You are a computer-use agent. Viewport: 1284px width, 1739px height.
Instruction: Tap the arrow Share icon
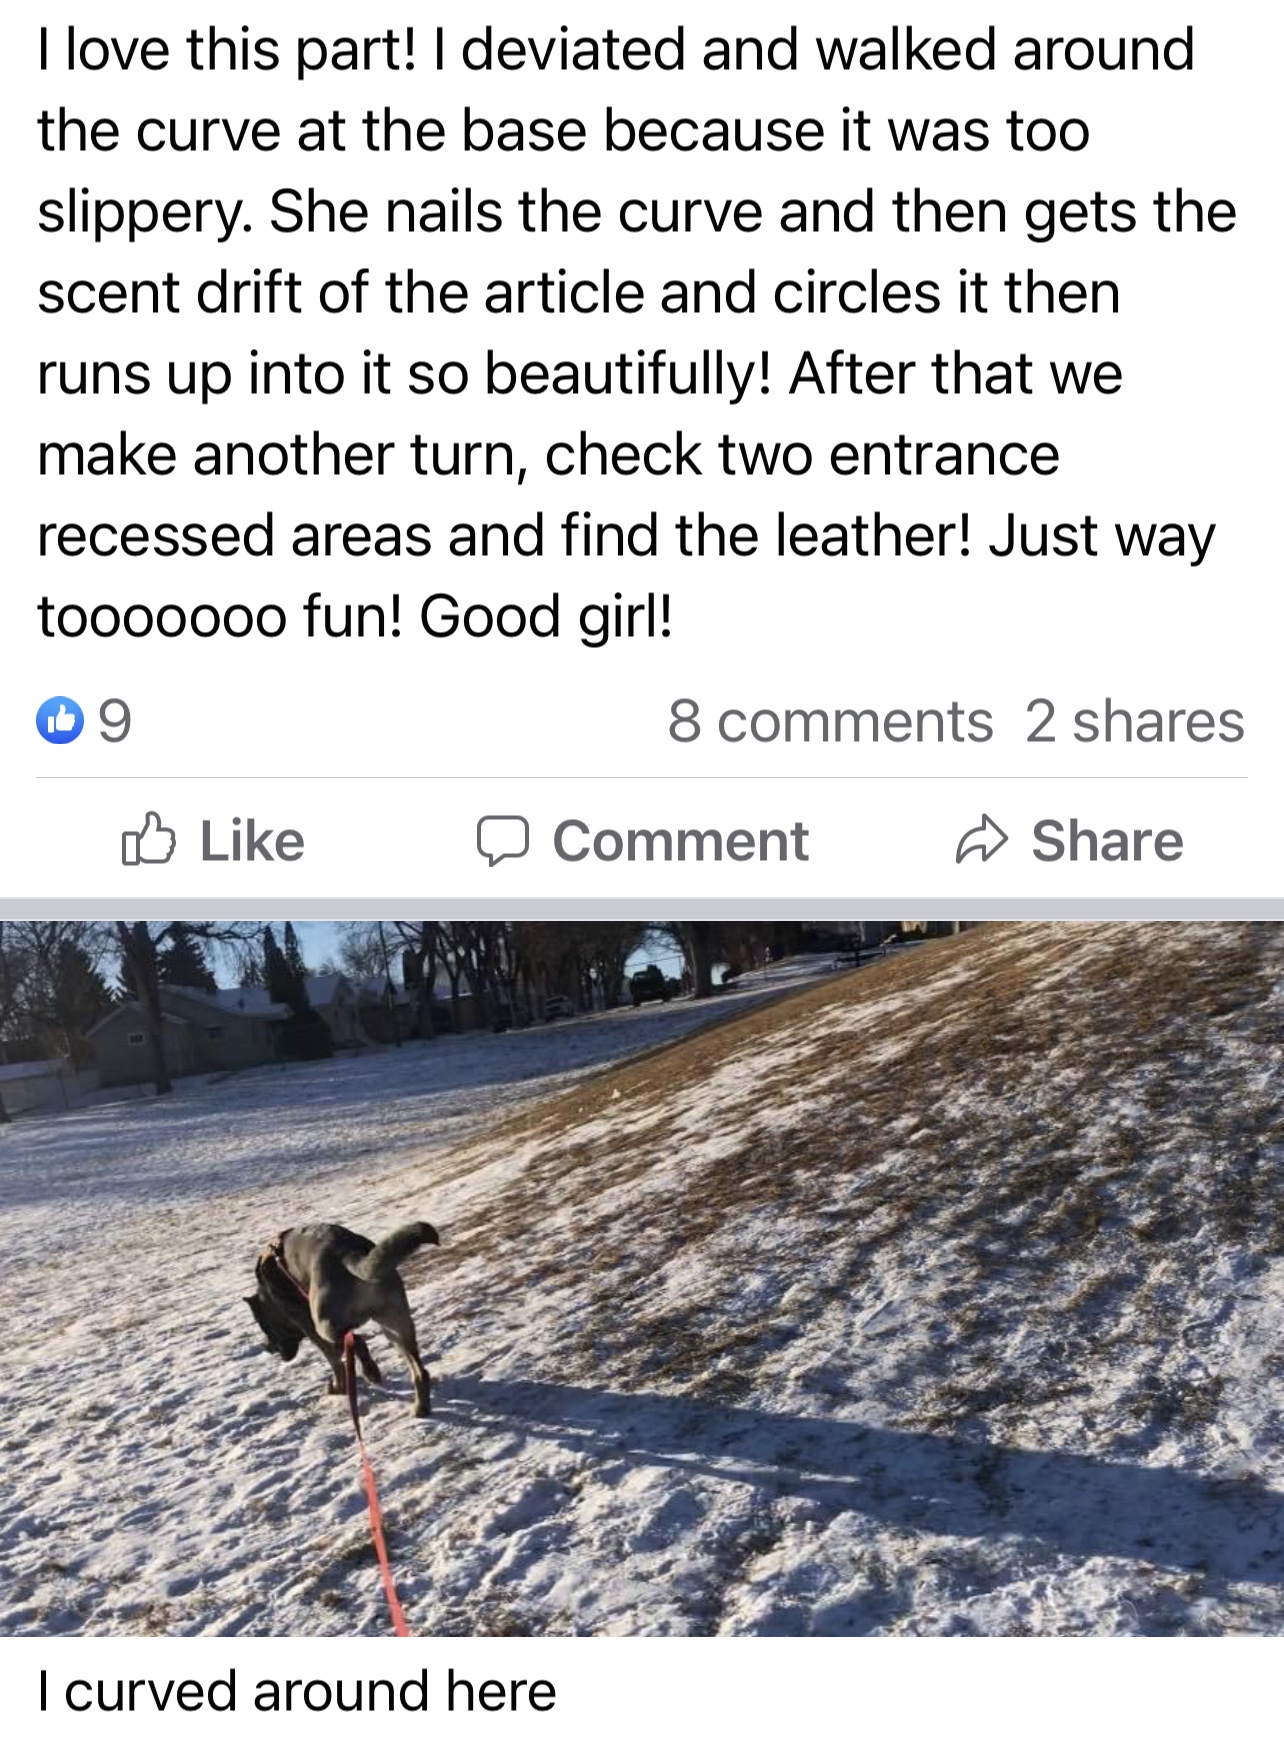[x=981, y=841]
